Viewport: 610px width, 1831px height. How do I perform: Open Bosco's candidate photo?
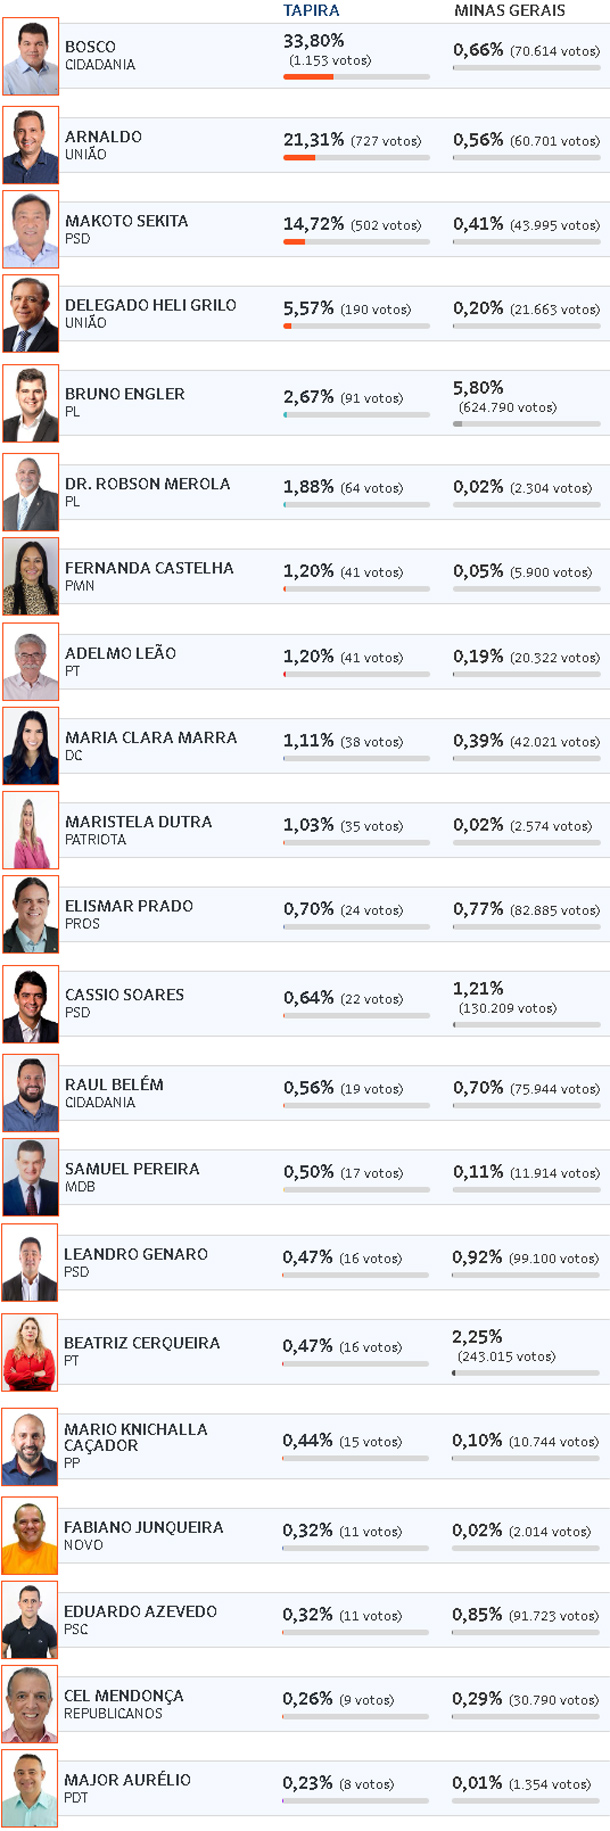click(31, 57)
